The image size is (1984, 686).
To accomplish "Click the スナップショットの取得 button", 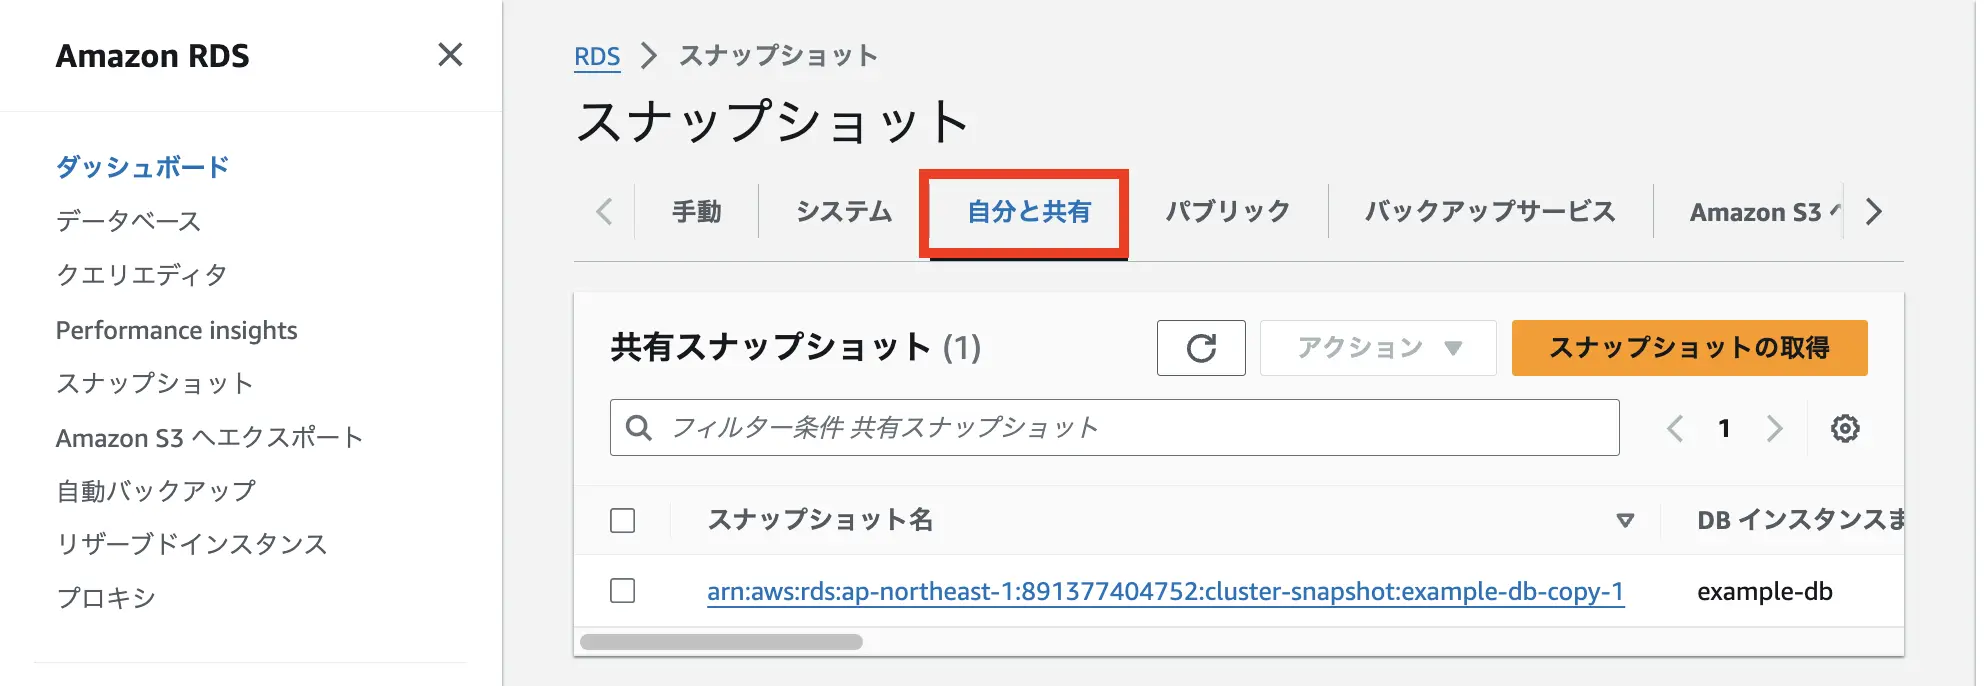I will [1688, 348].
